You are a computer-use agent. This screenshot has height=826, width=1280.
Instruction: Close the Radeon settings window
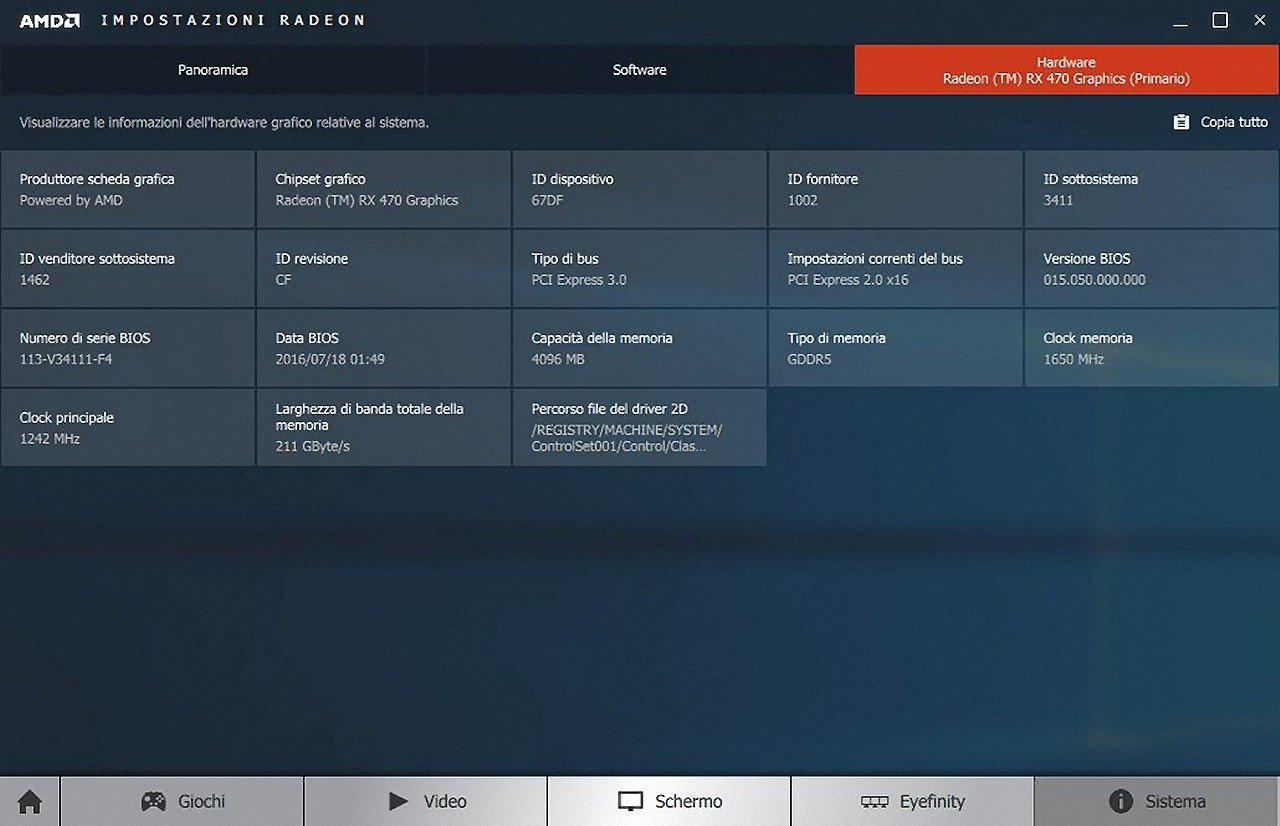(x=1259, y=20)
